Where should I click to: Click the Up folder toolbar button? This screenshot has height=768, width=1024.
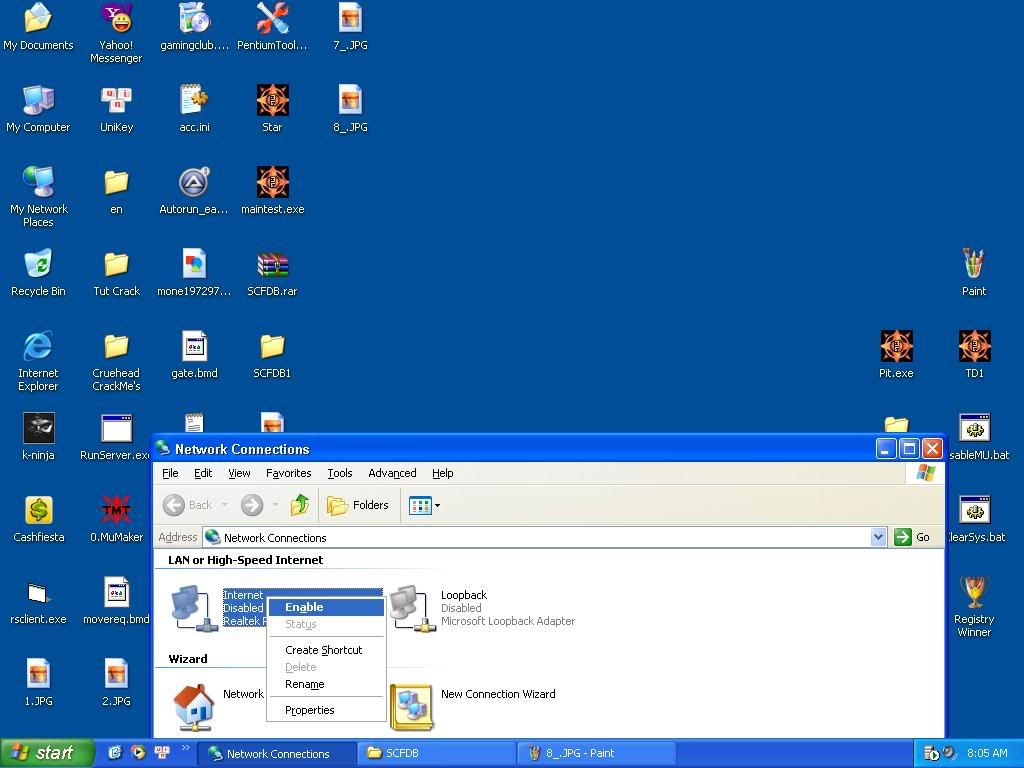(300, 505)
